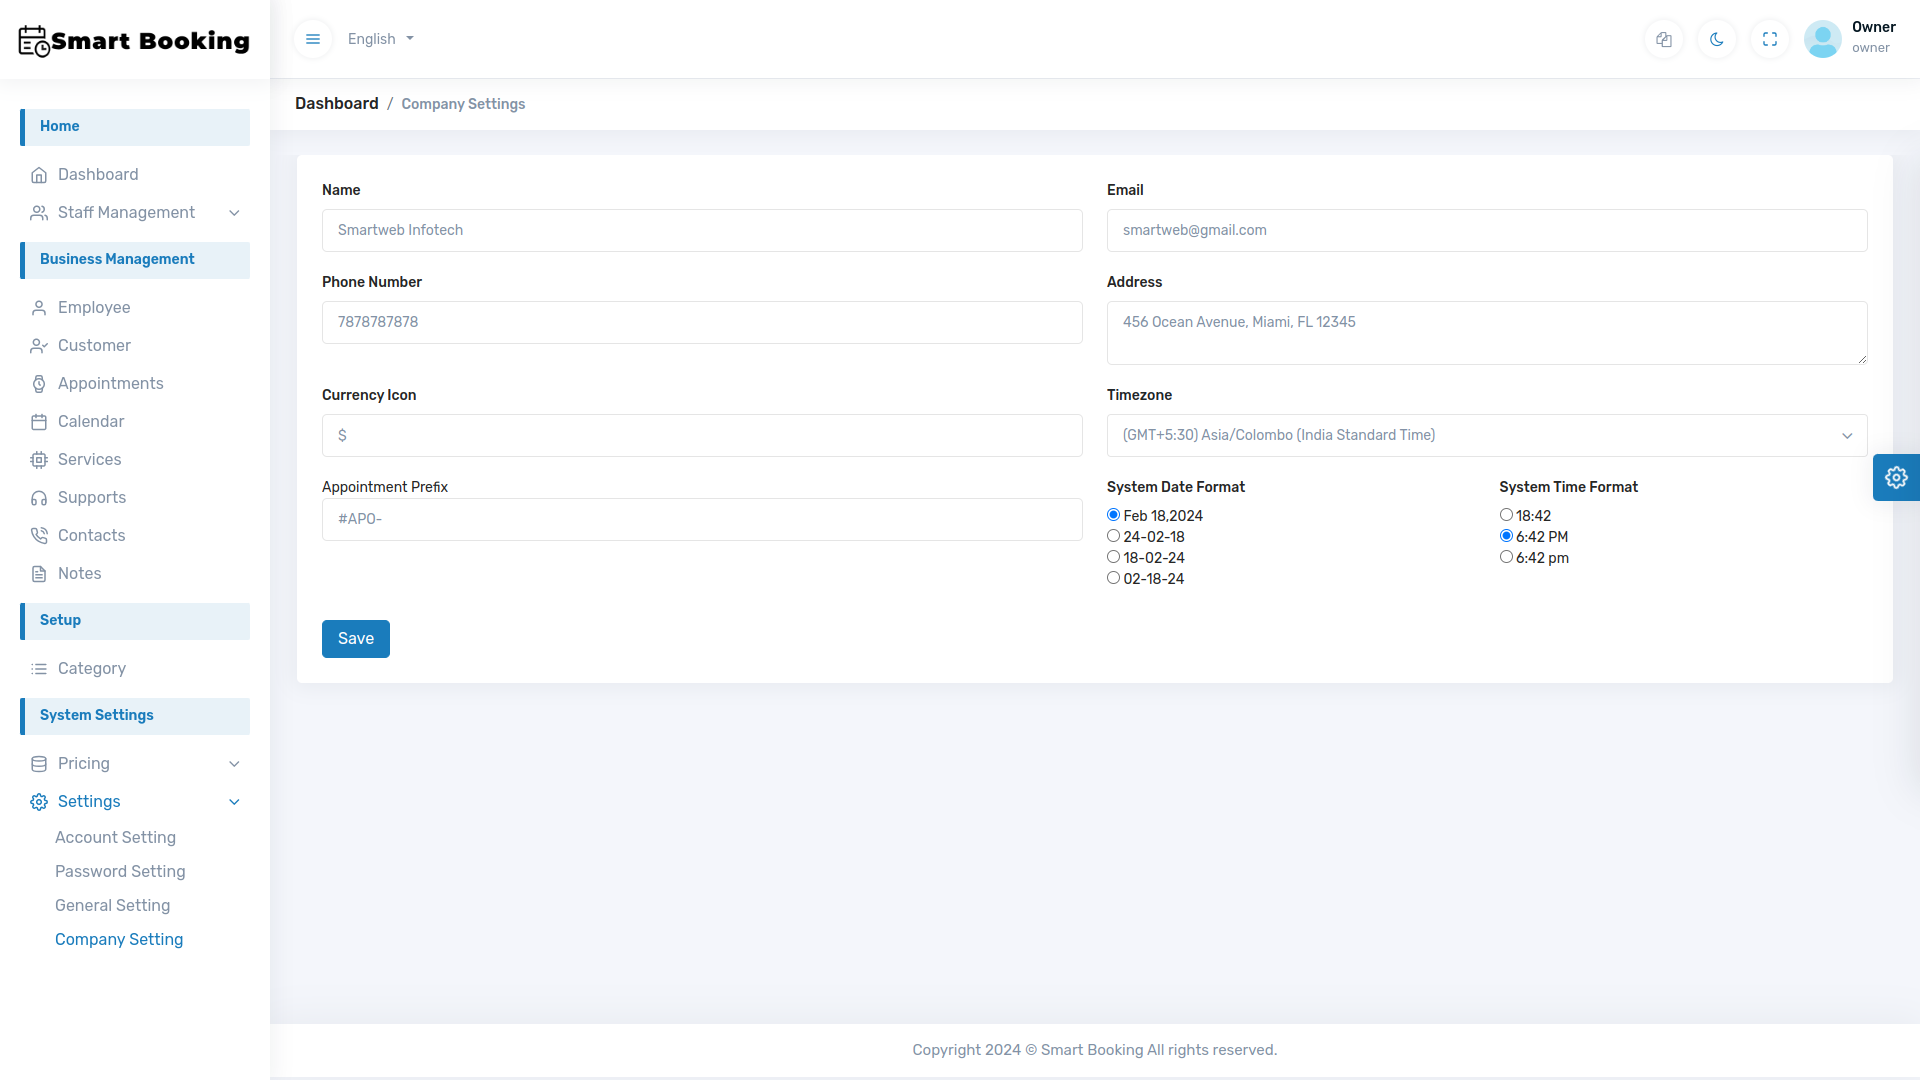
Task: Open the floating settings gear on right edge
Action: (1896, 477)
